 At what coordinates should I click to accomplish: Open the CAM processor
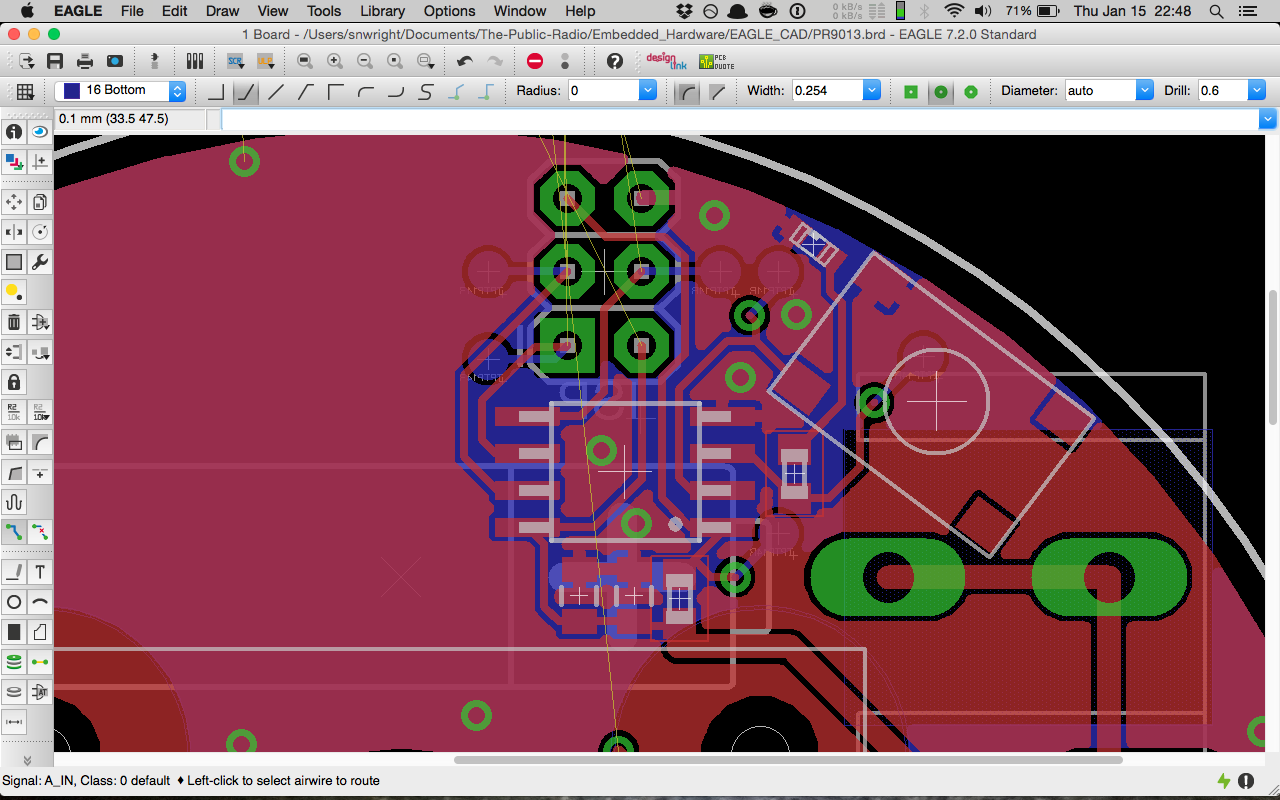[x=115, y=61]
